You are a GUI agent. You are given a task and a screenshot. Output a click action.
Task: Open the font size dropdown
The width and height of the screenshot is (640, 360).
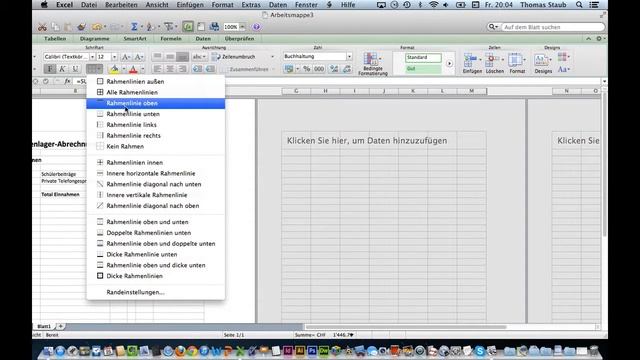[114, 57]
